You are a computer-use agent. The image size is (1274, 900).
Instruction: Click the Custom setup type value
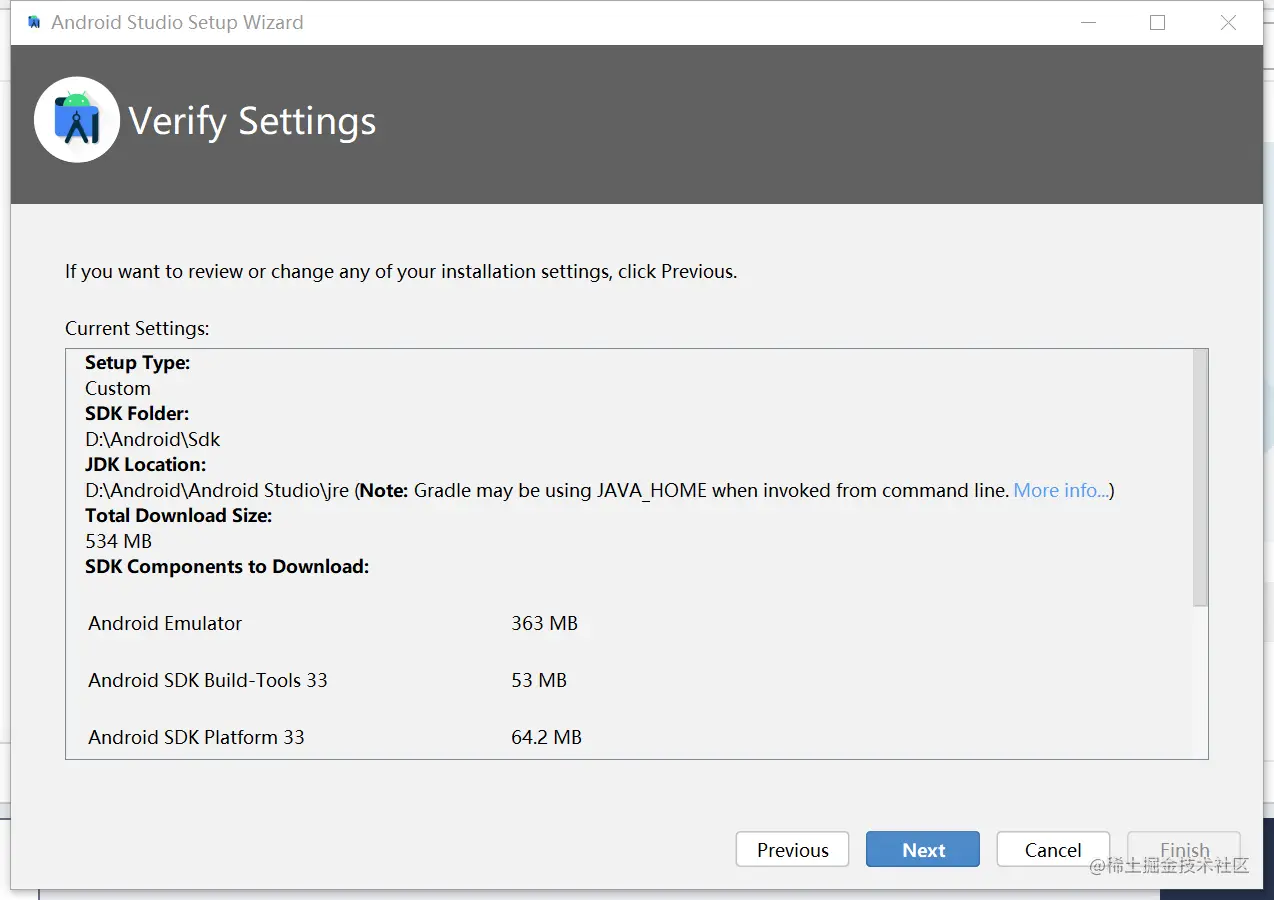click(x=118, y=389)
